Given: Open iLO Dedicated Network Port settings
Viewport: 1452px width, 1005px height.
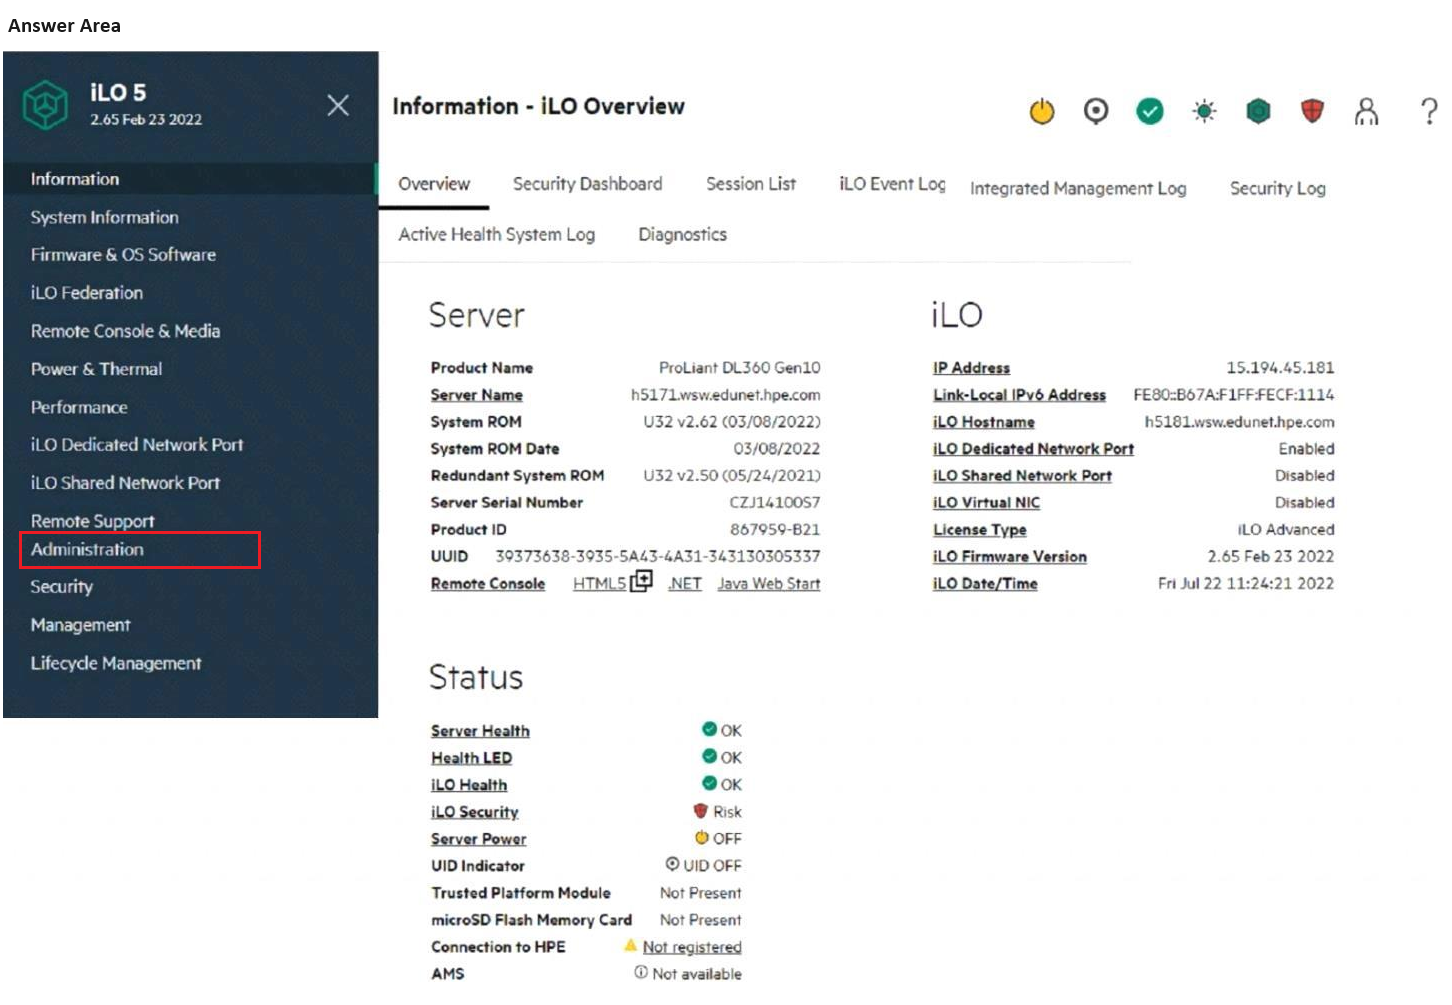Looking at the screenshot, I should point(137,445).
